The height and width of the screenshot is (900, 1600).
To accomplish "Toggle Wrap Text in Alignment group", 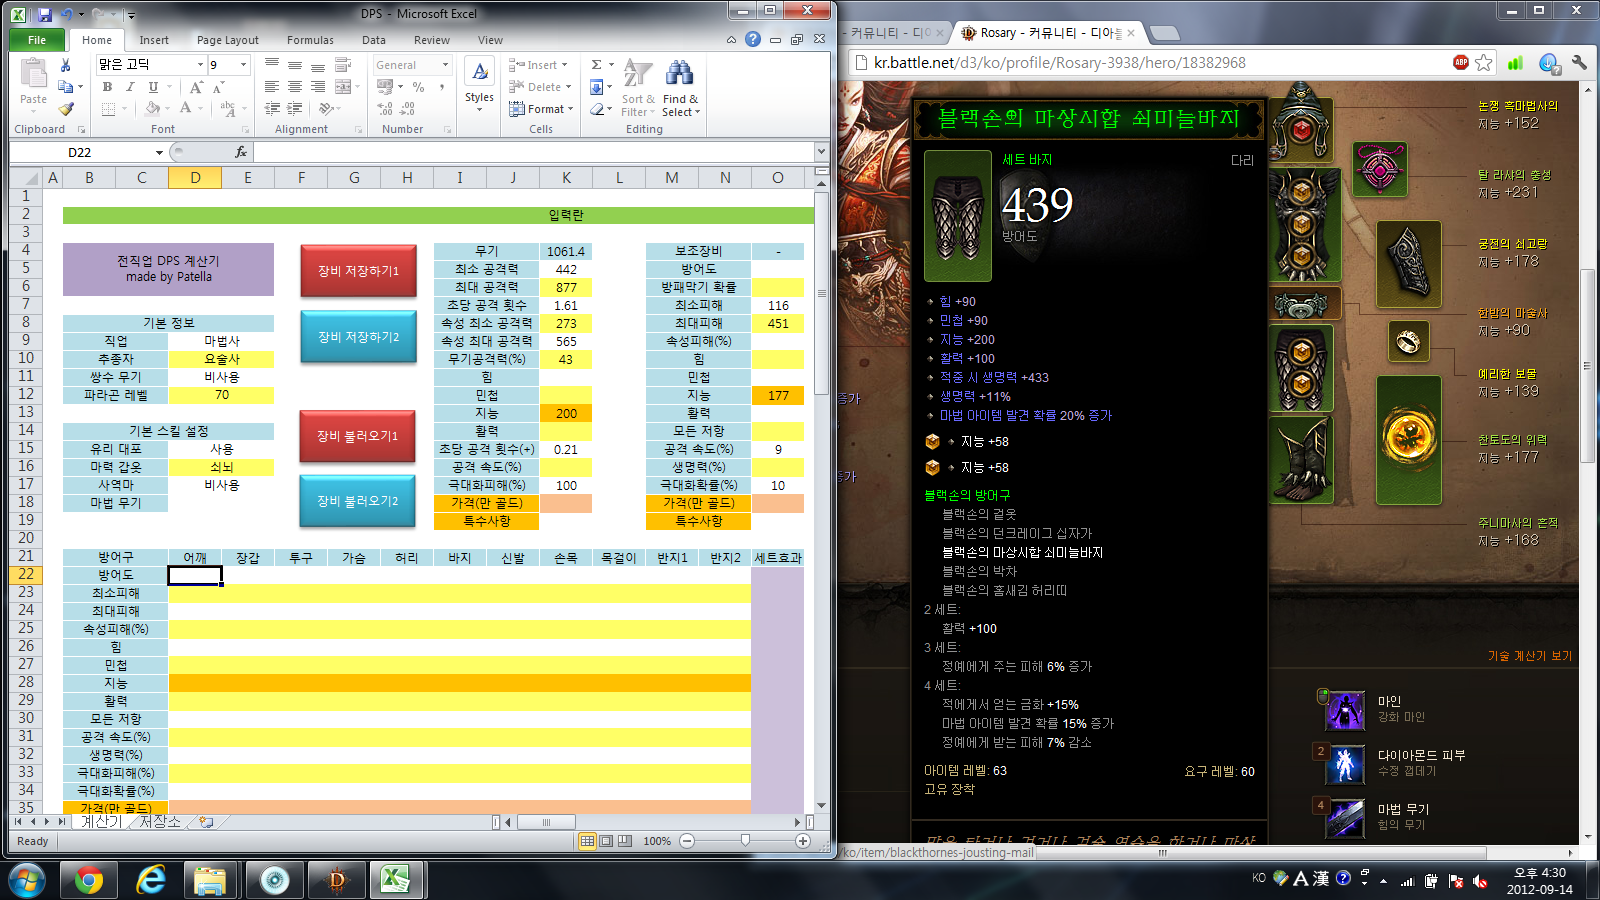I will 343,65.
